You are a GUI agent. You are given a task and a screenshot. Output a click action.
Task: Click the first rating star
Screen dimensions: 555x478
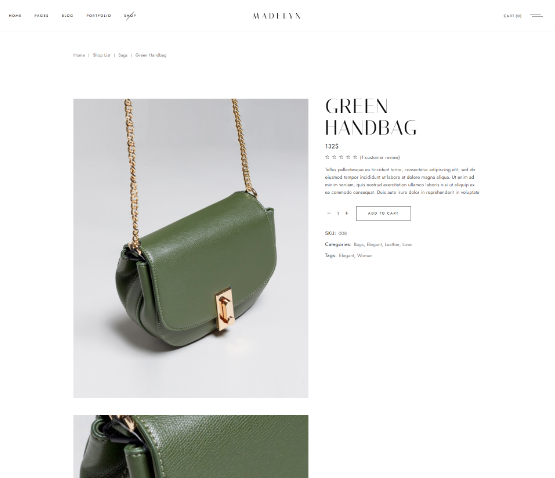(x=327, y=157)
